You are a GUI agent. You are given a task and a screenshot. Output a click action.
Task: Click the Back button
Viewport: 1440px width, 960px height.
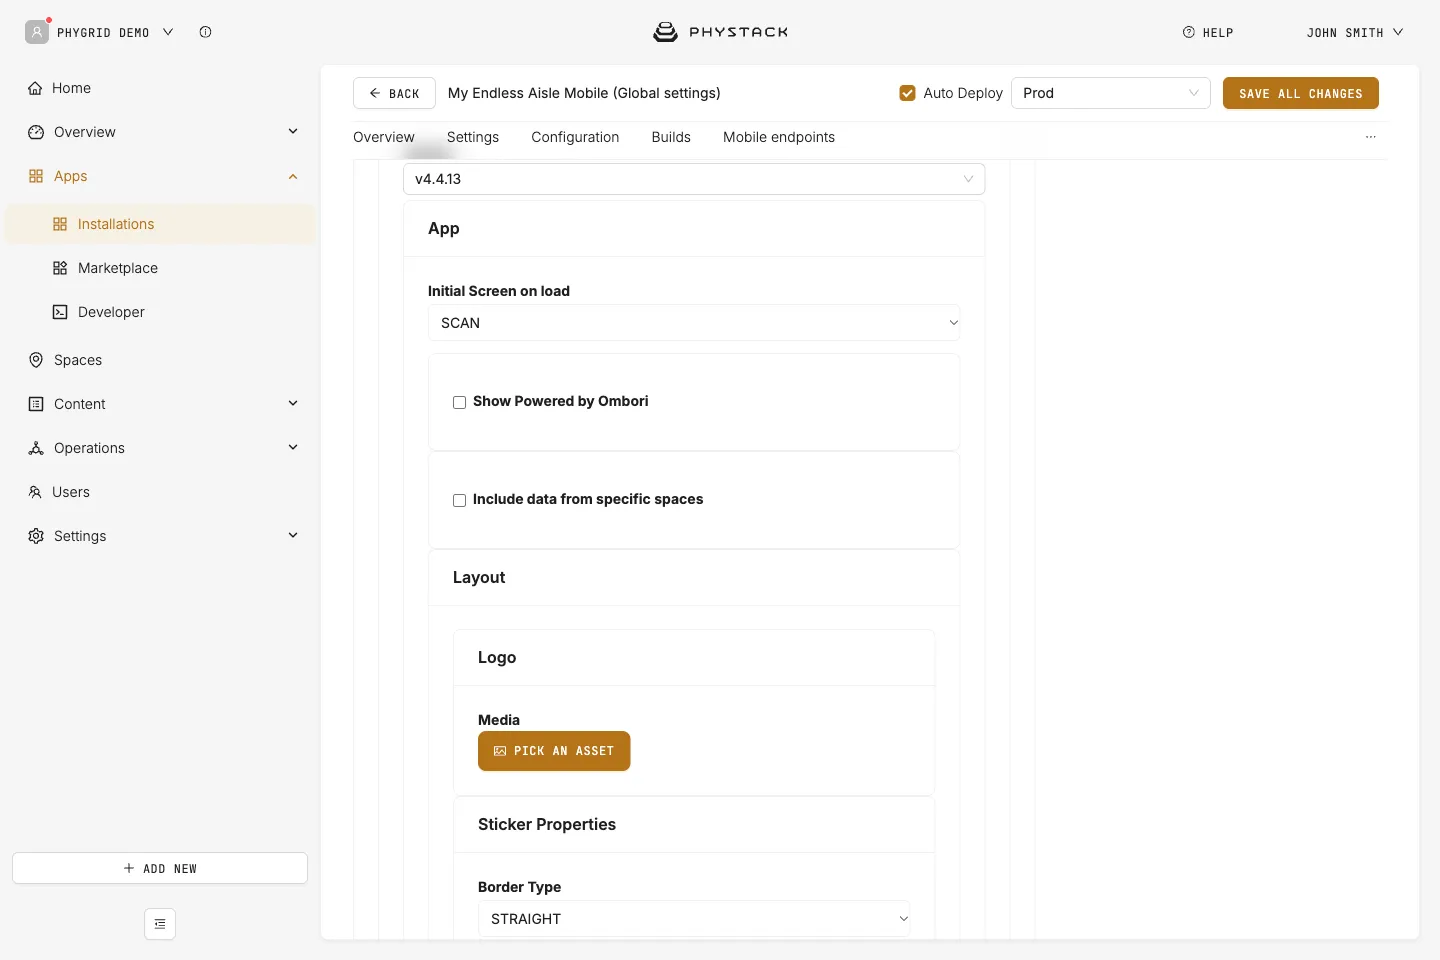pyautogui.click(x=394, y=93)
